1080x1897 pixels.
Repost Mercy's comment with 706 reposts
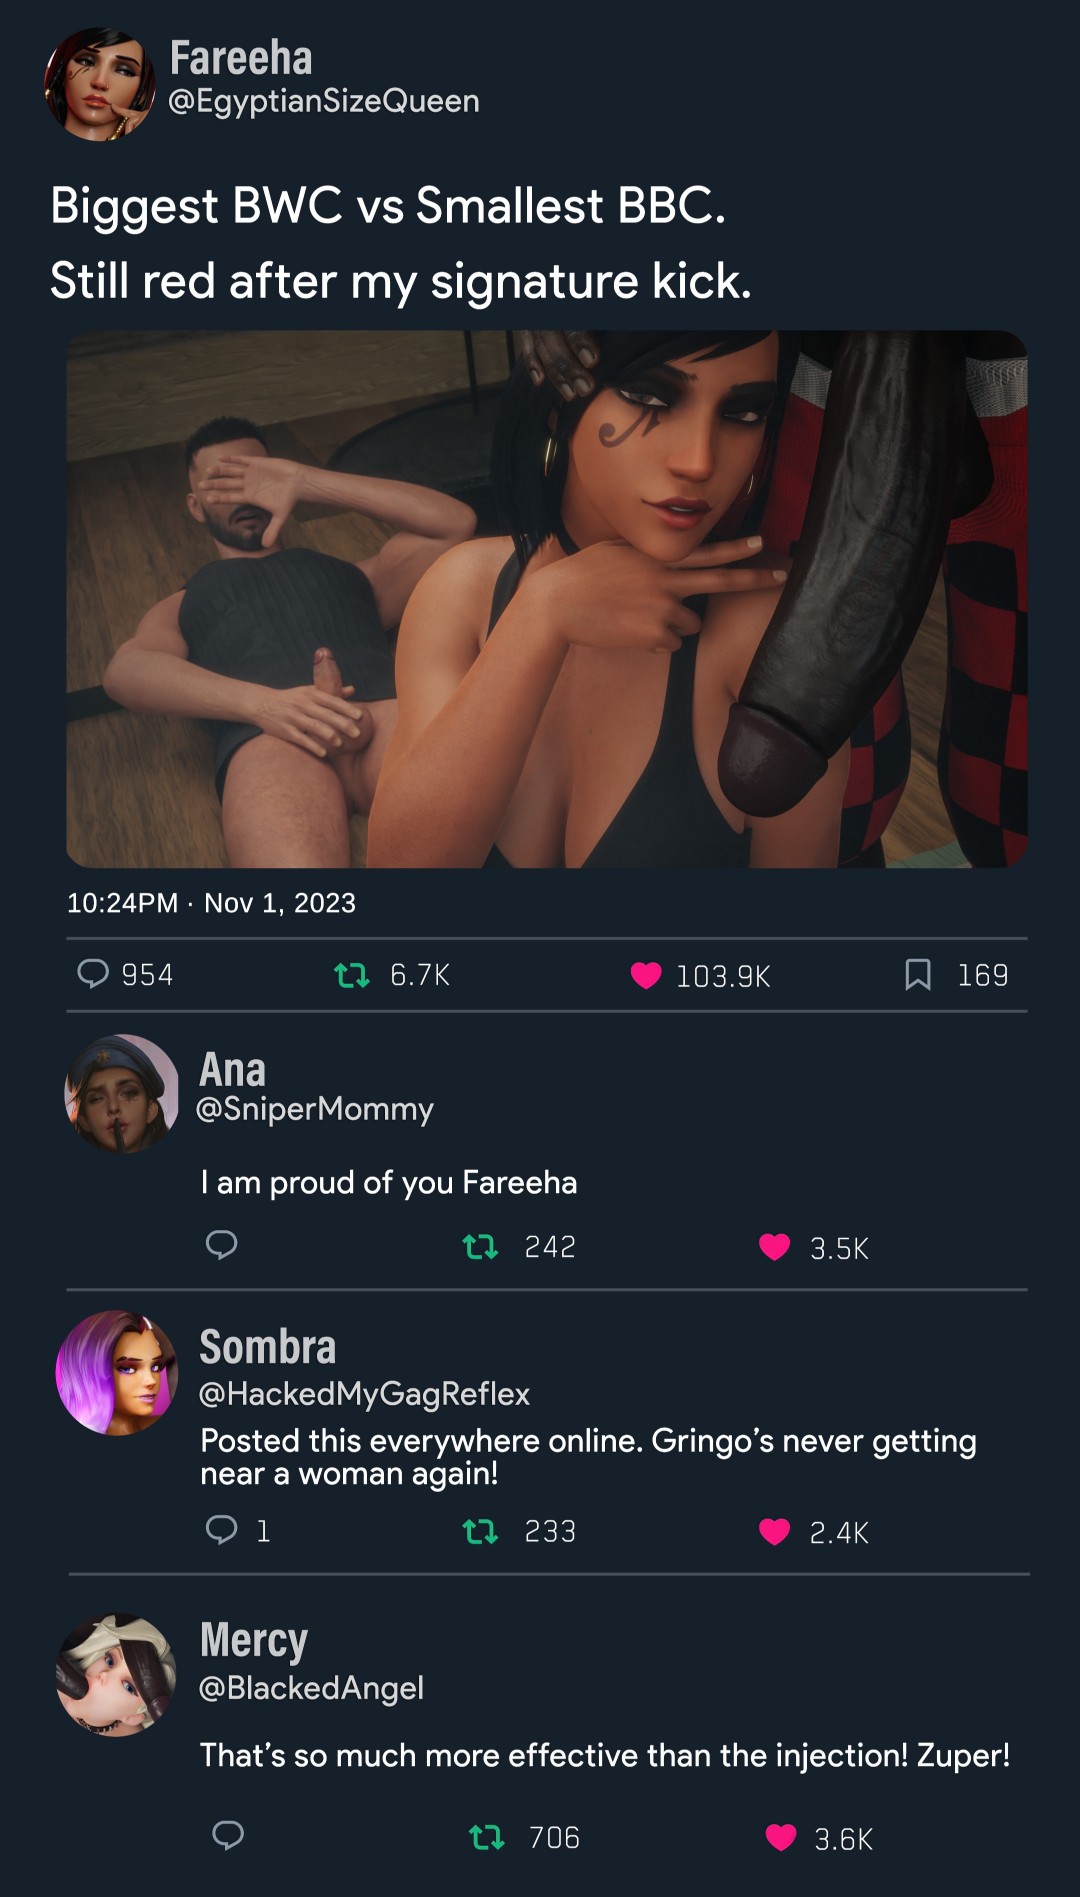[x=487, y=1837]
